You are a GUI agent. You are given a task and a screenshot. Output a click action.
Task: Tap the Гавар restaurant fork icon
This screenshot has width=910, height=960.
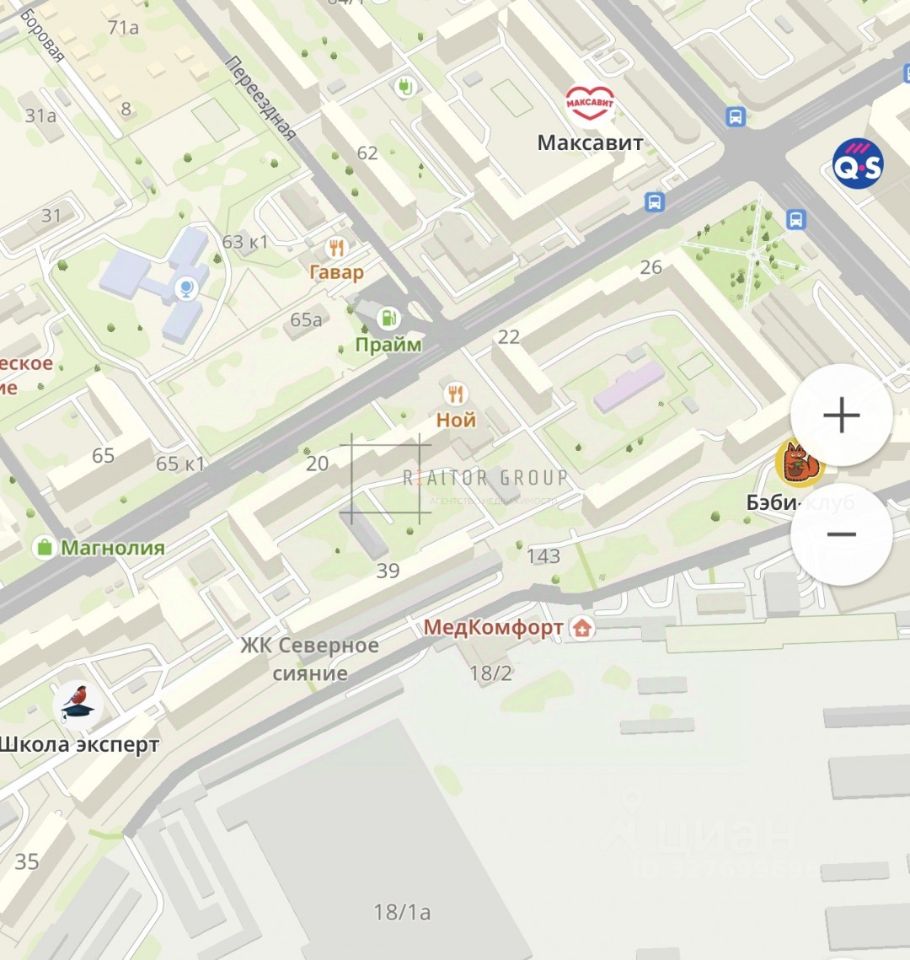click(x=336, y=248)
